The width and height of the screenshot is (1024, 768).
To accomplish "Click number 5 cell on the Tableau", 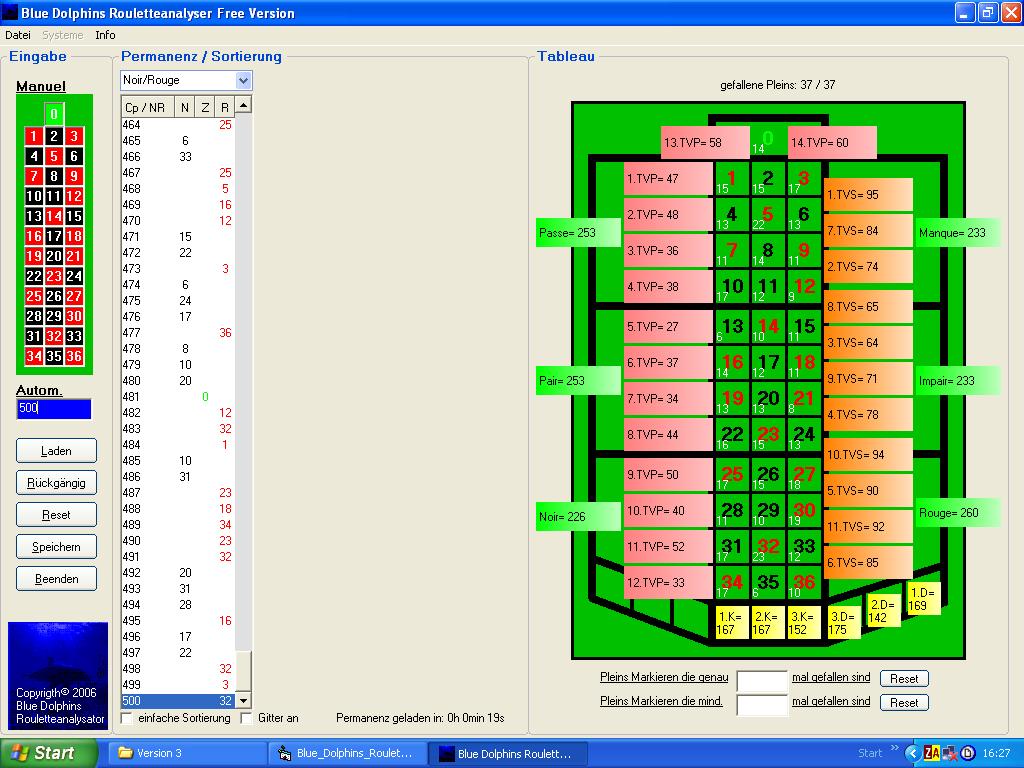I will (768, 214).
